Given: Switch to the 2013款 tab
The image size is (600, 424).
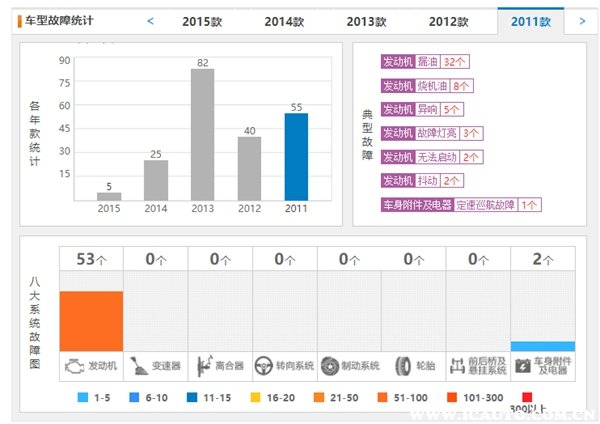Looking at the screenshot, I should (x=366, y=21).
